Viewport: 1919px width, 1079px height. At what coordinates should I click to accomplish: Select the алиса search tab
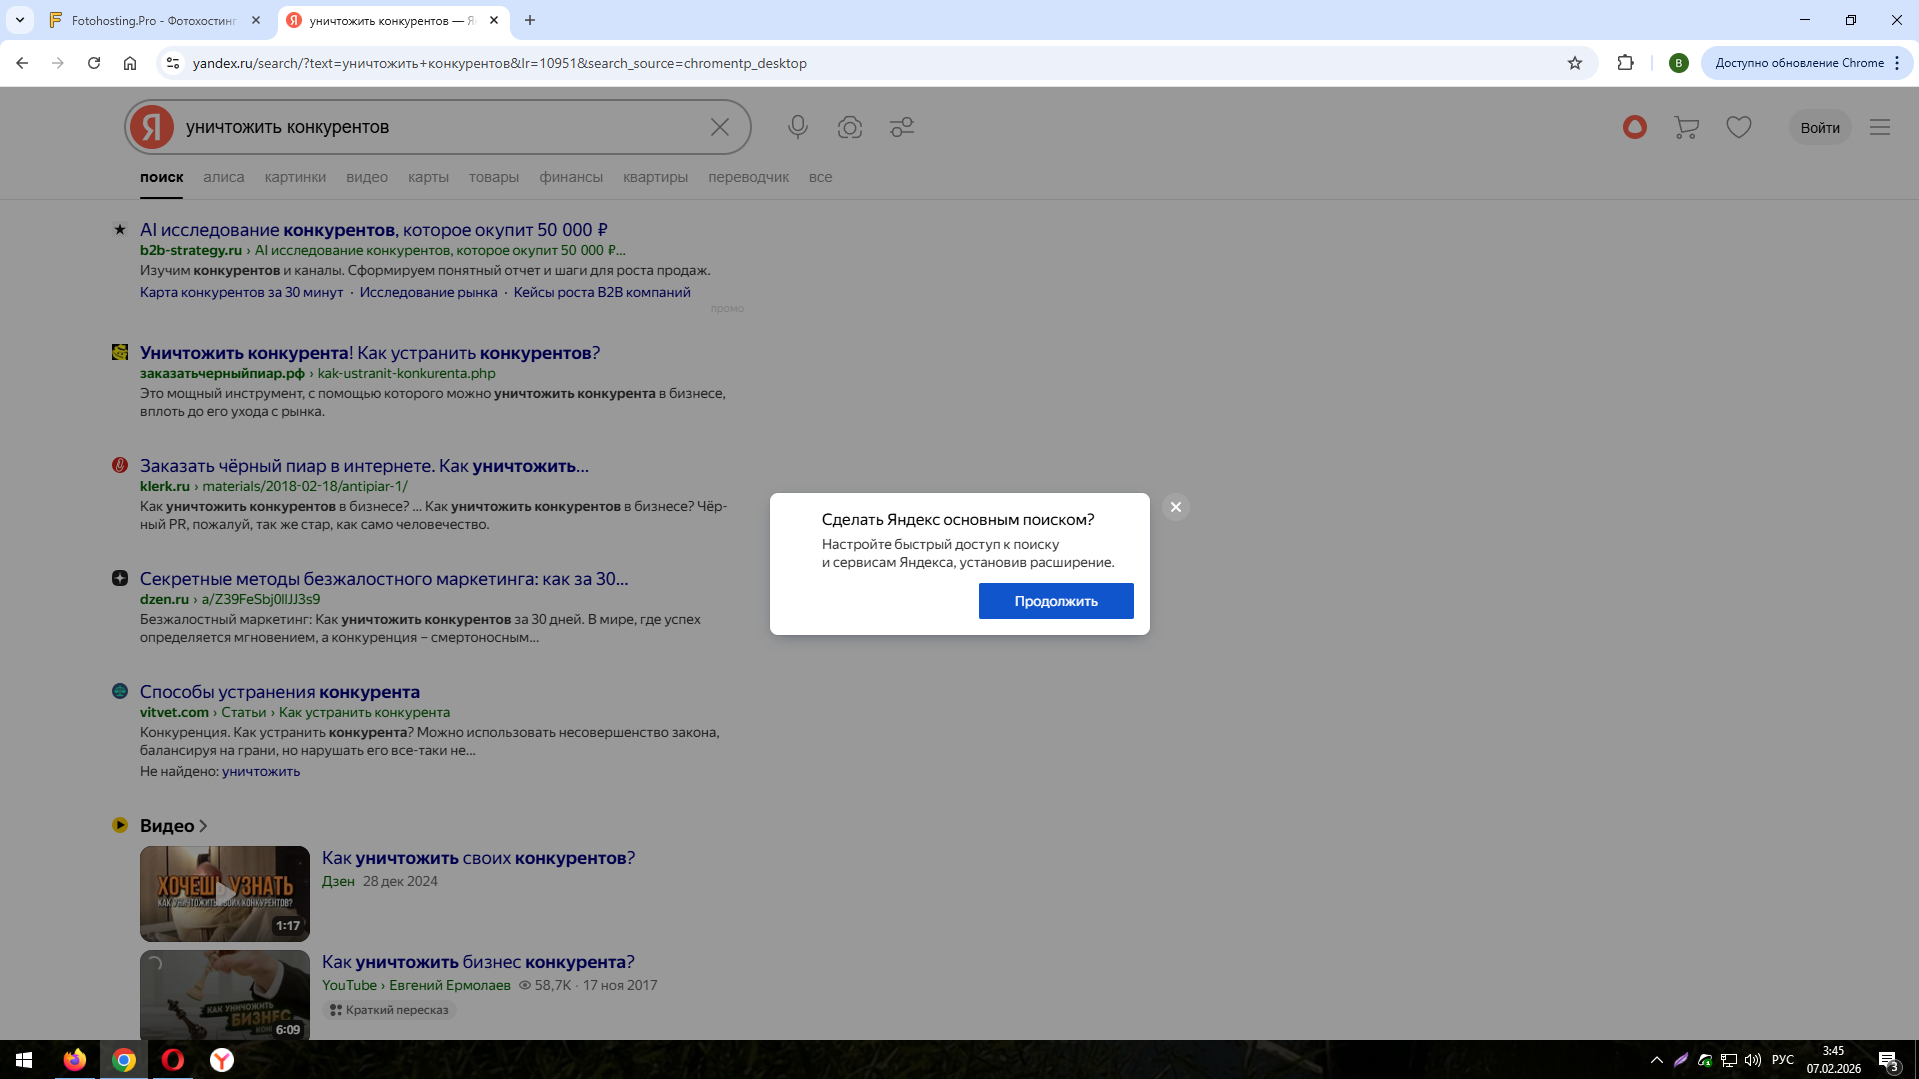(x=224, y=177)
